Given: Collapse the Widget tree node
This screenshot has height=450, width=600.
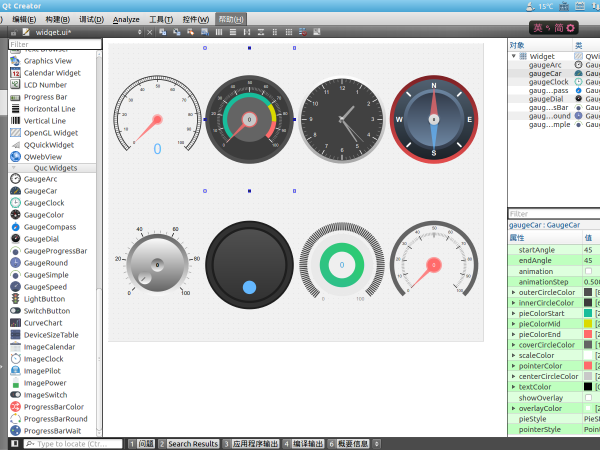Looking at the screenshot, I should (x=513, y=56).
